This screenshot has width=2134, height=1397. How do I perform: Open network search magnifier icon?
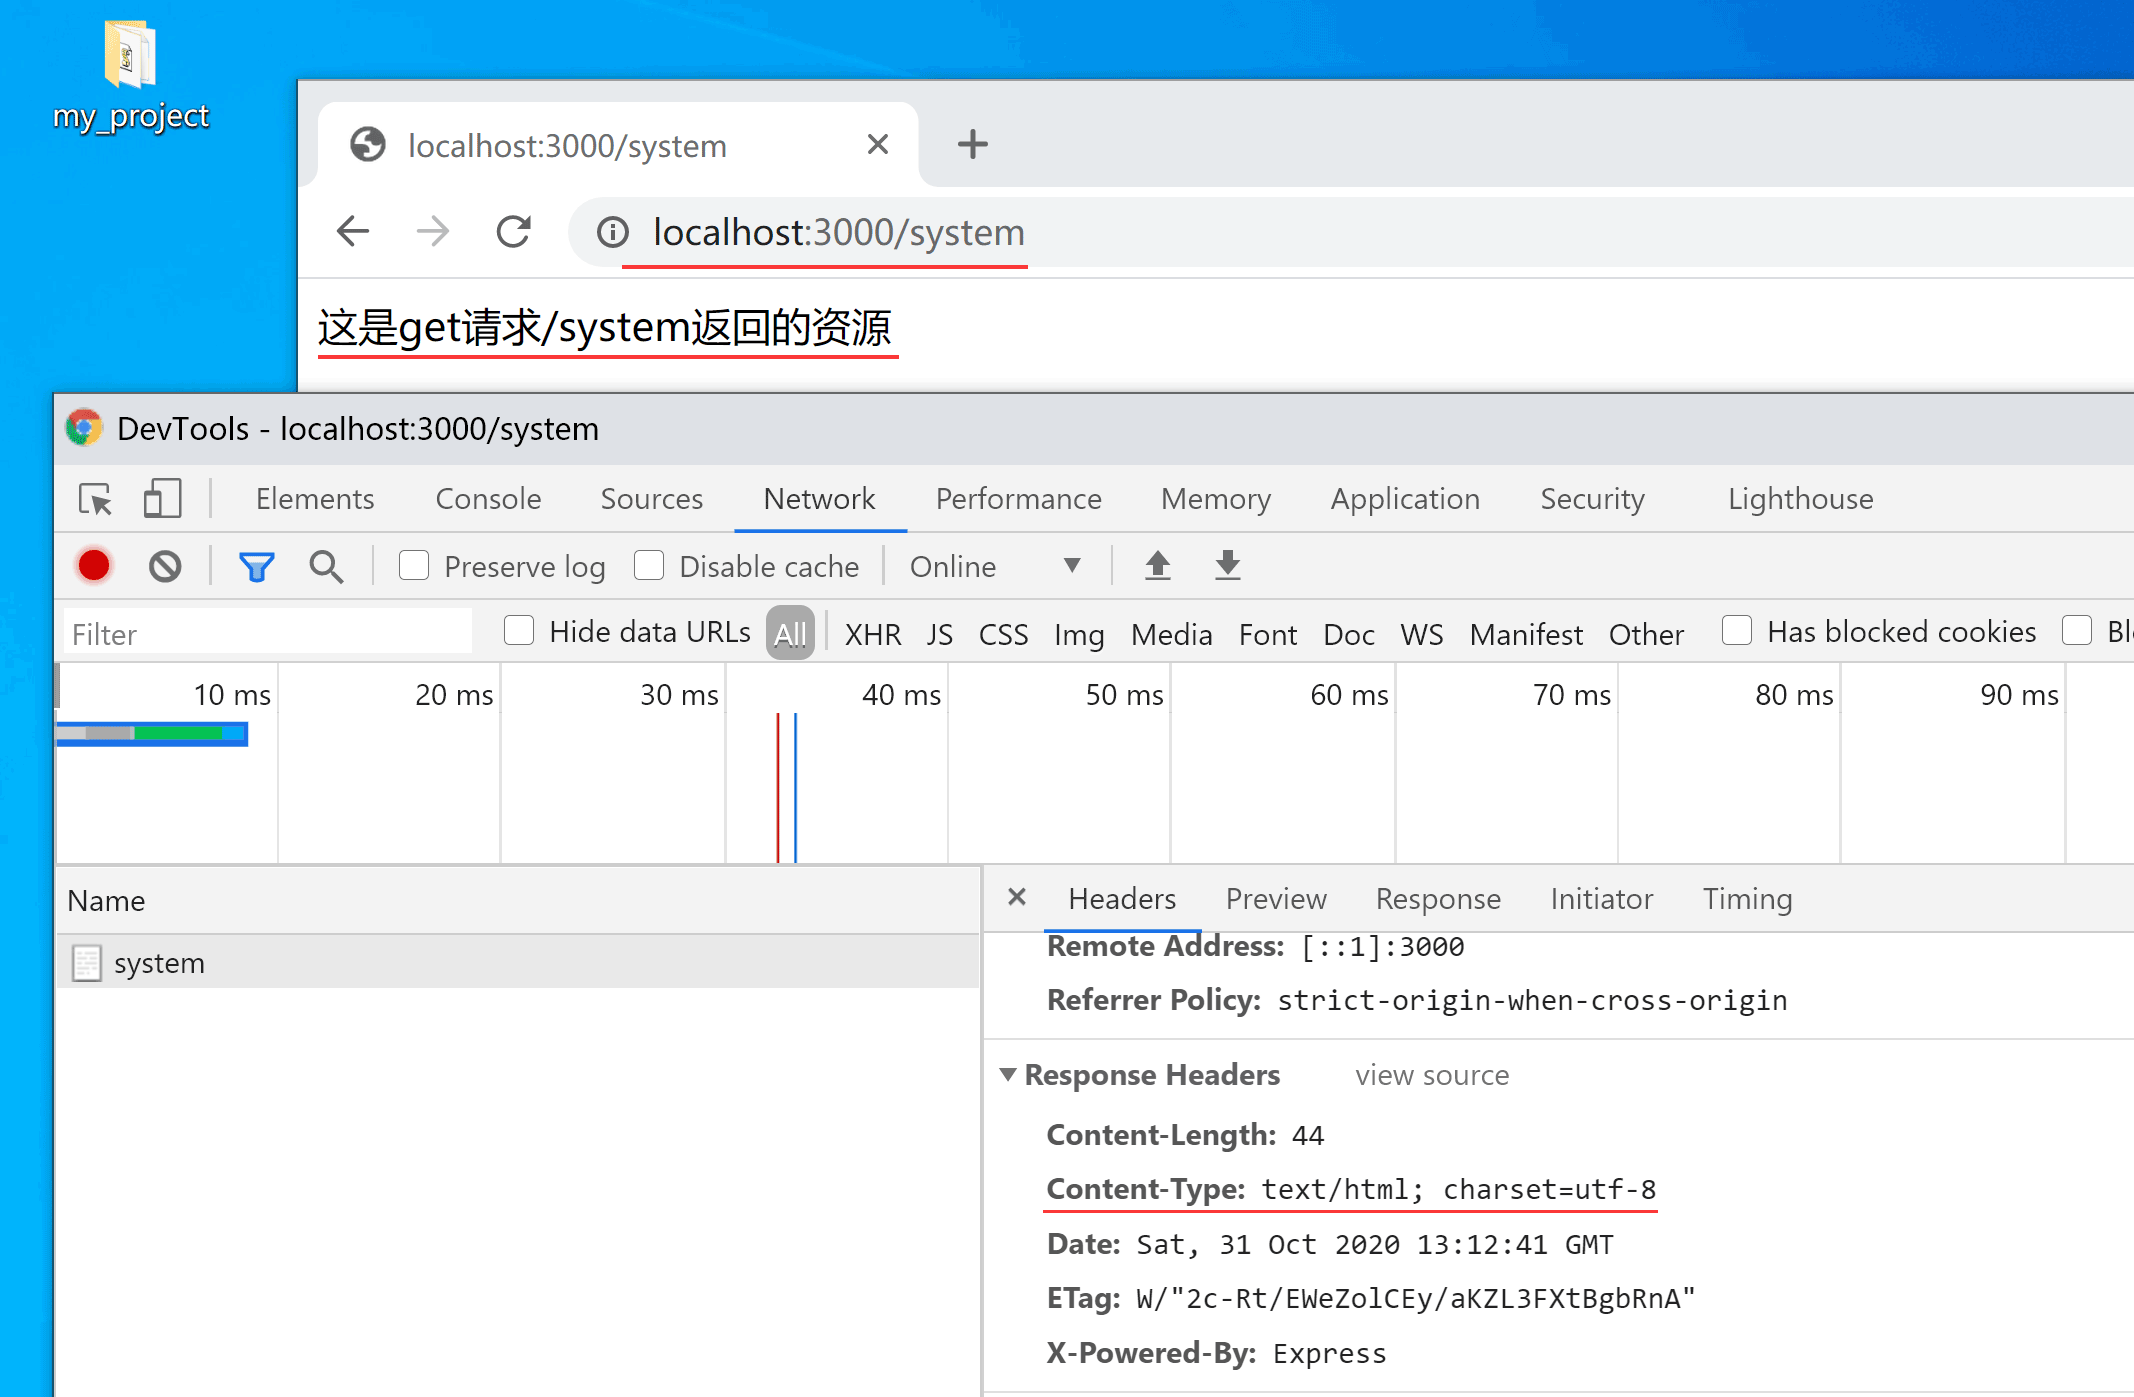[326, 567]
